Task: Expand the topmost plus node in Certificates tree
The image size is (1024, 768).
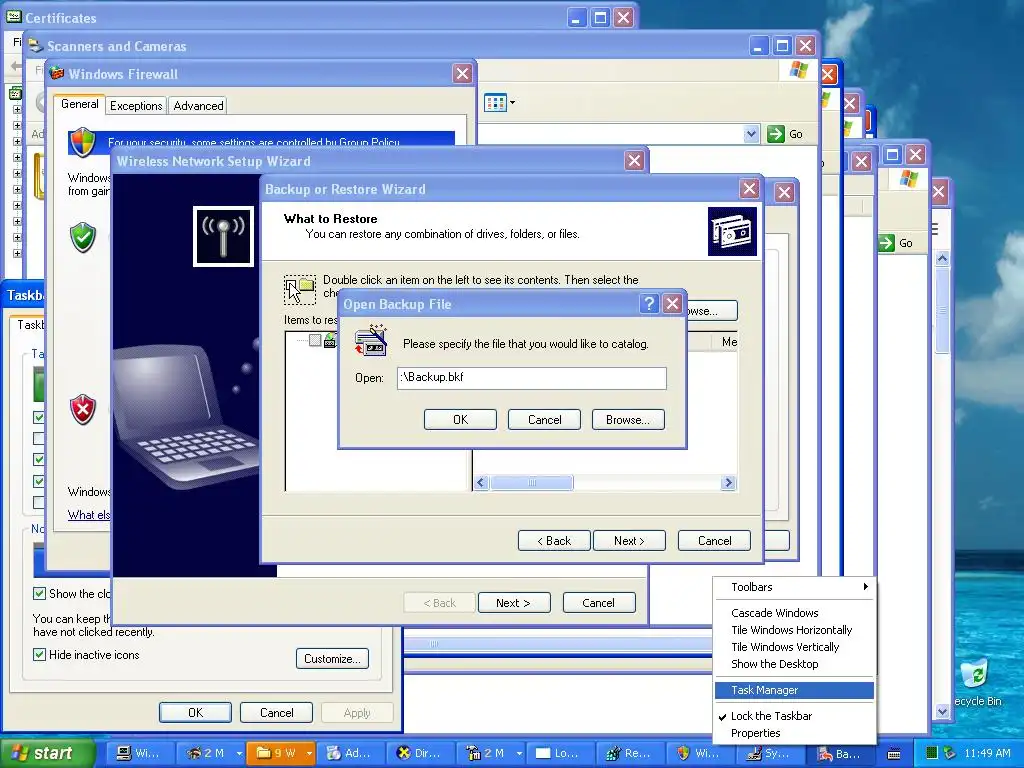Action: [17, 110]
